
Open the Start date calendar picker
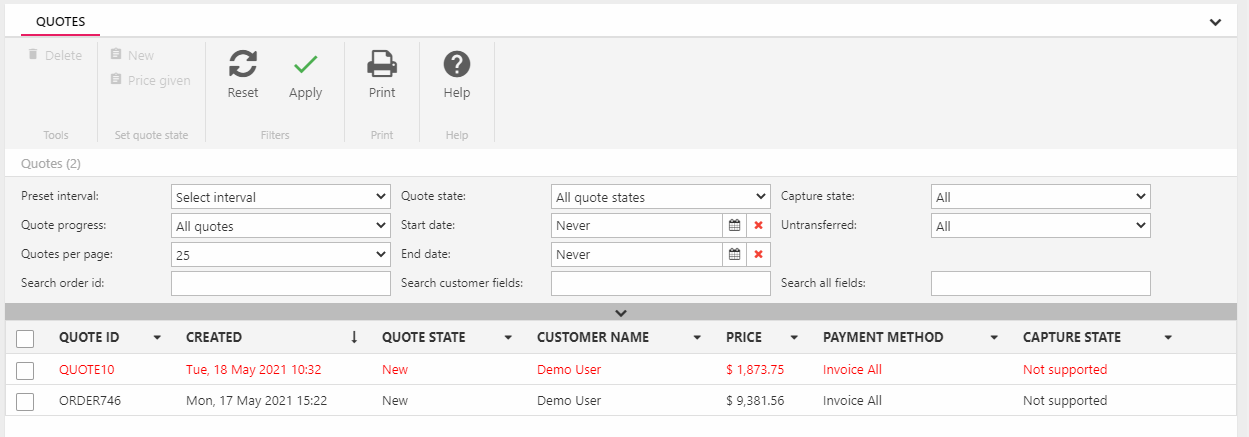tap(734, 226)
